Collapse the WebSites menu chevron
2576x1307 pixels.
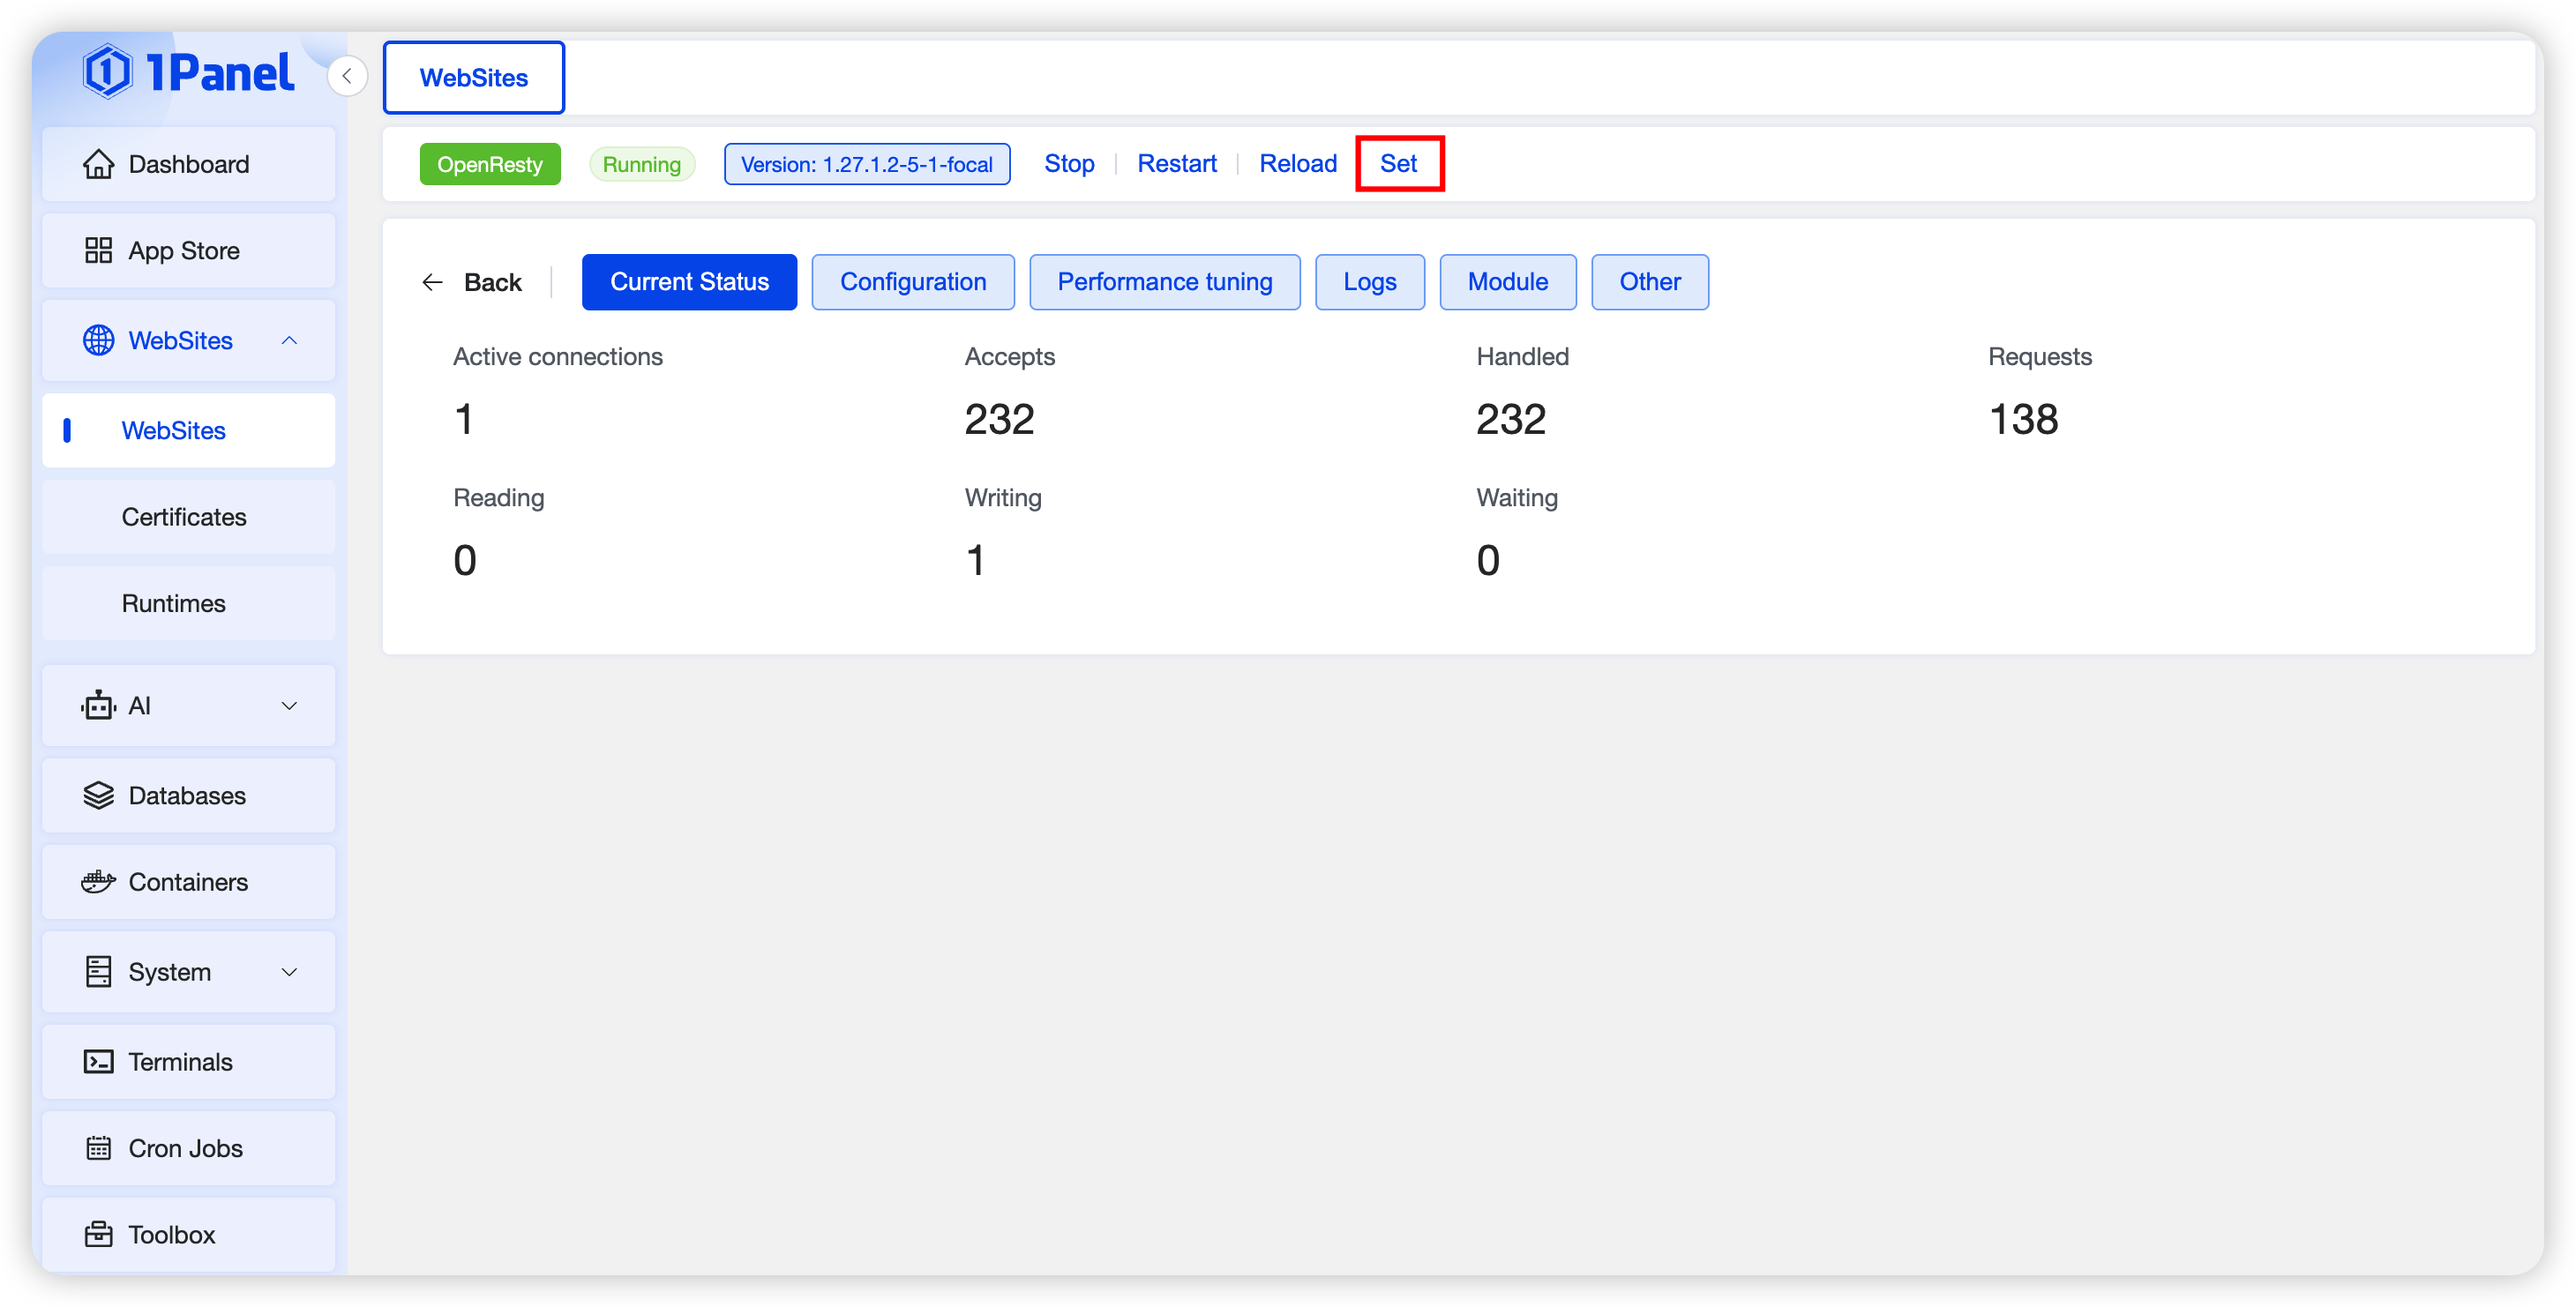(x=289, y=341)
